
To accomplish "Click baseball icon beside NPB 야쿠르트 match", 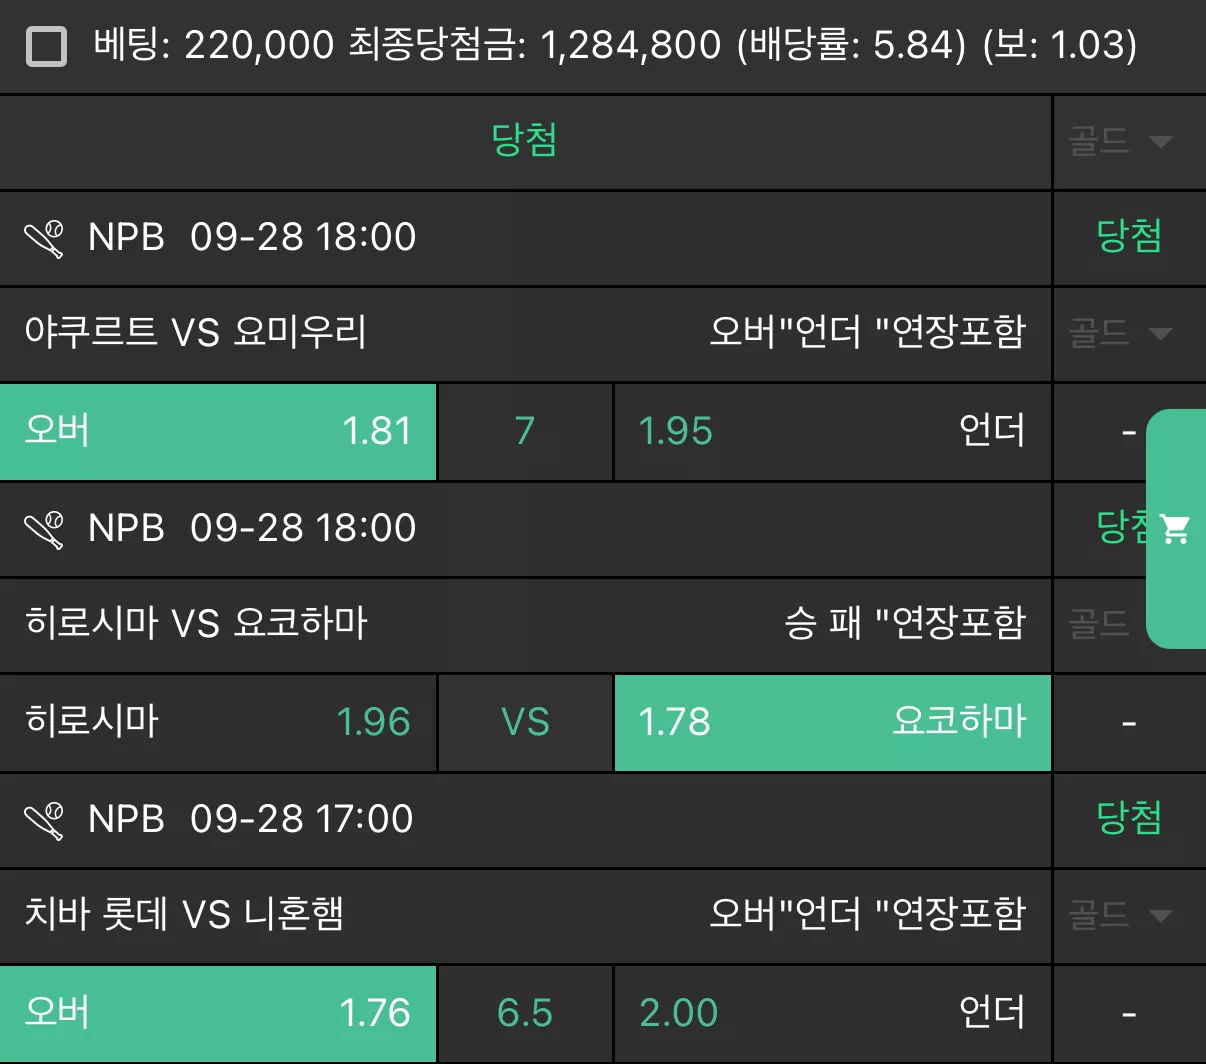I will 44,238.
